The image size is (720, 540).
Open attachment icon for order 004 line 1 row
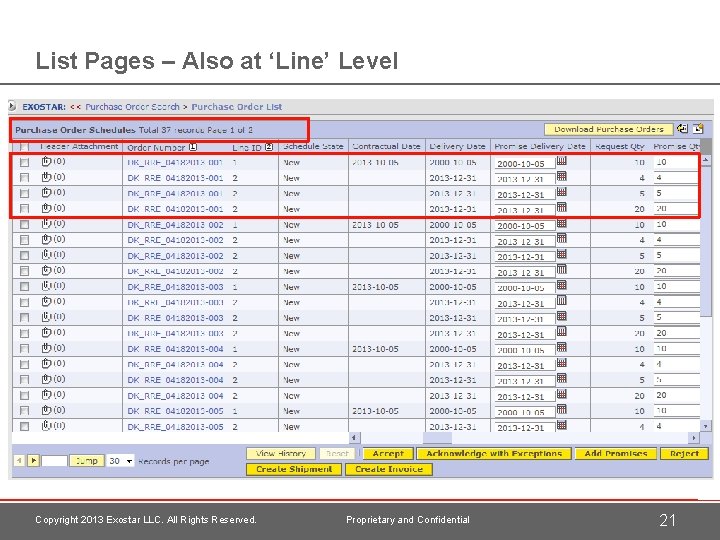(46, 348)
